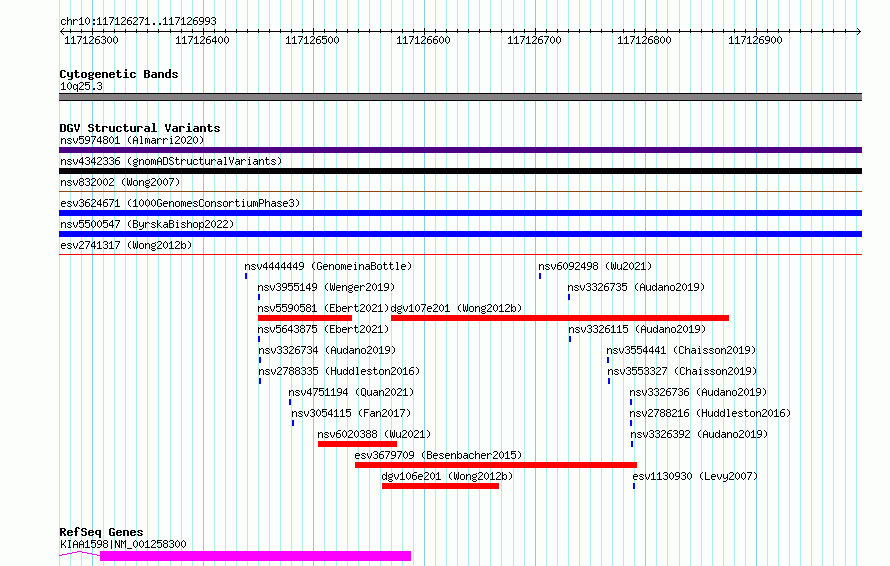This screenshot has height=566, width=890.
Task: Open the nsv832002 (Wong2007) label
Action: coord(120,182)
